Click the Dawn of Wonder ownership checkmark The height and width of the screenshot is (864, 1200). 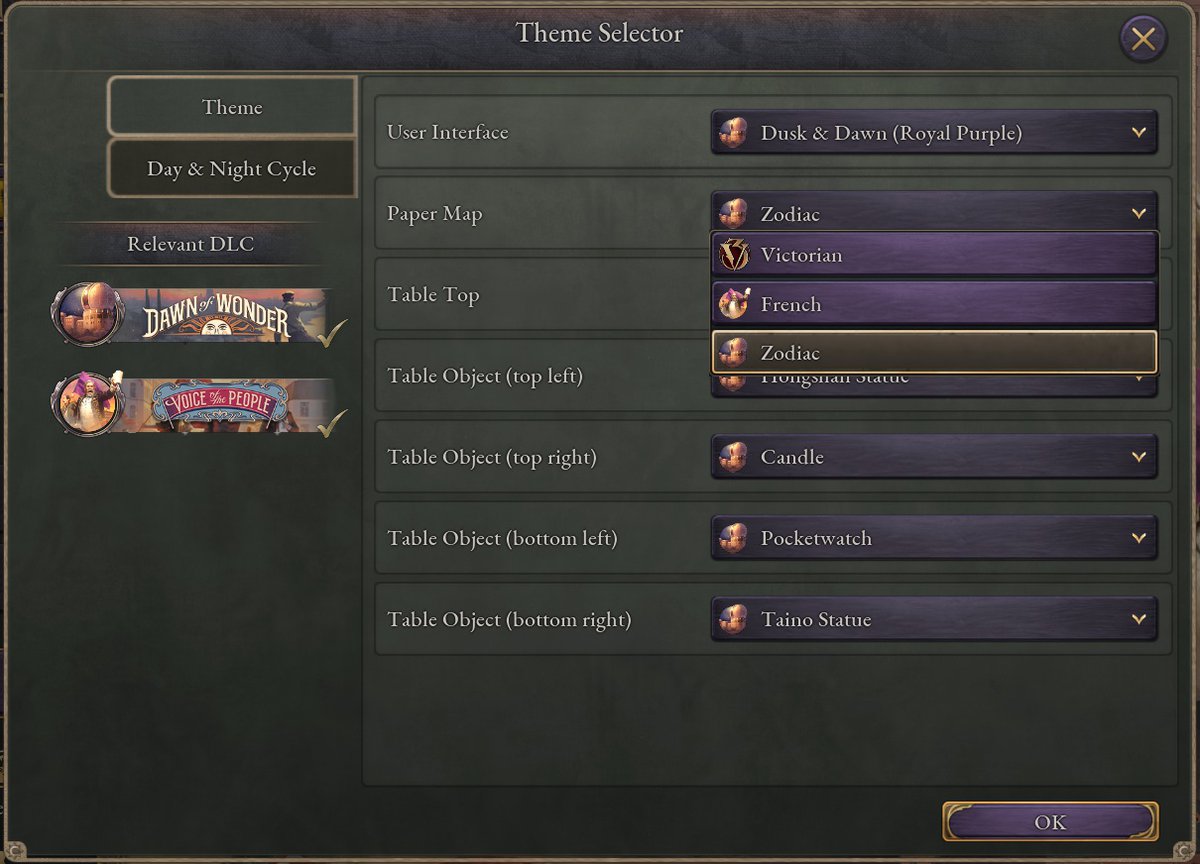[x=332, y=333]
